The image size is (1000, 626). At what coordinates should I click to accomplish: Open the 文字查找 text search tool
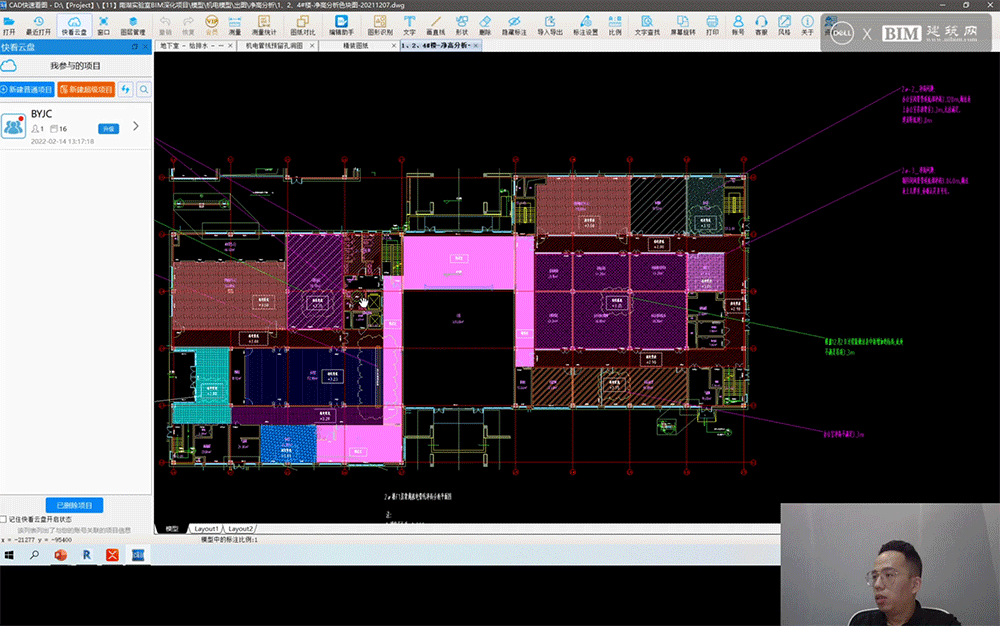pyautogui.click(x=647, y=24)
